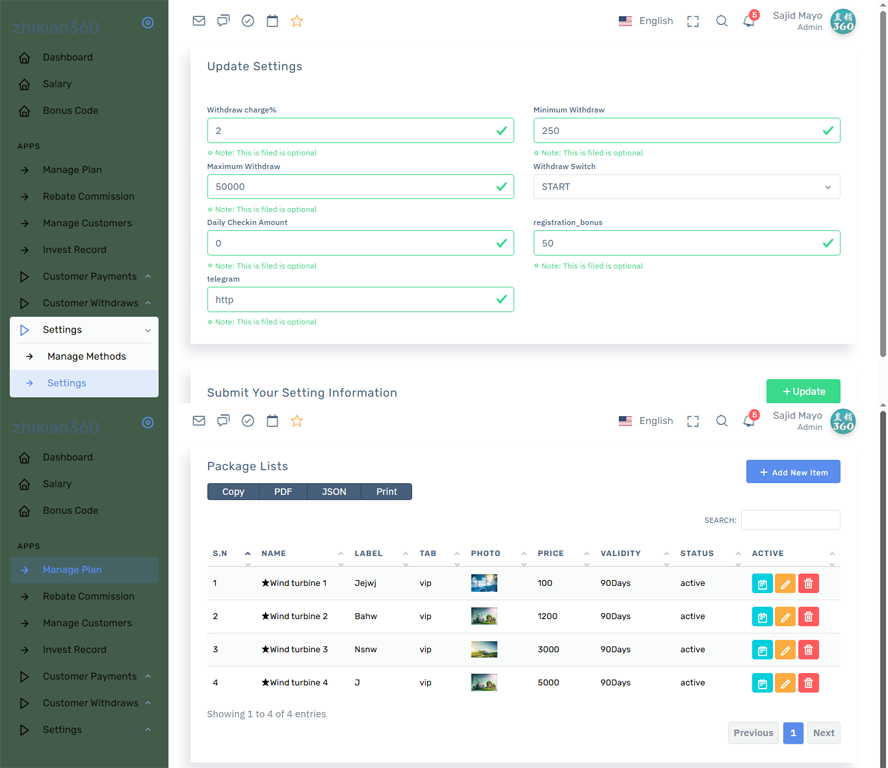Toggle the sidebar pin circle above the expanded Settings menu
Screen dimensions: 888x768
148,22
